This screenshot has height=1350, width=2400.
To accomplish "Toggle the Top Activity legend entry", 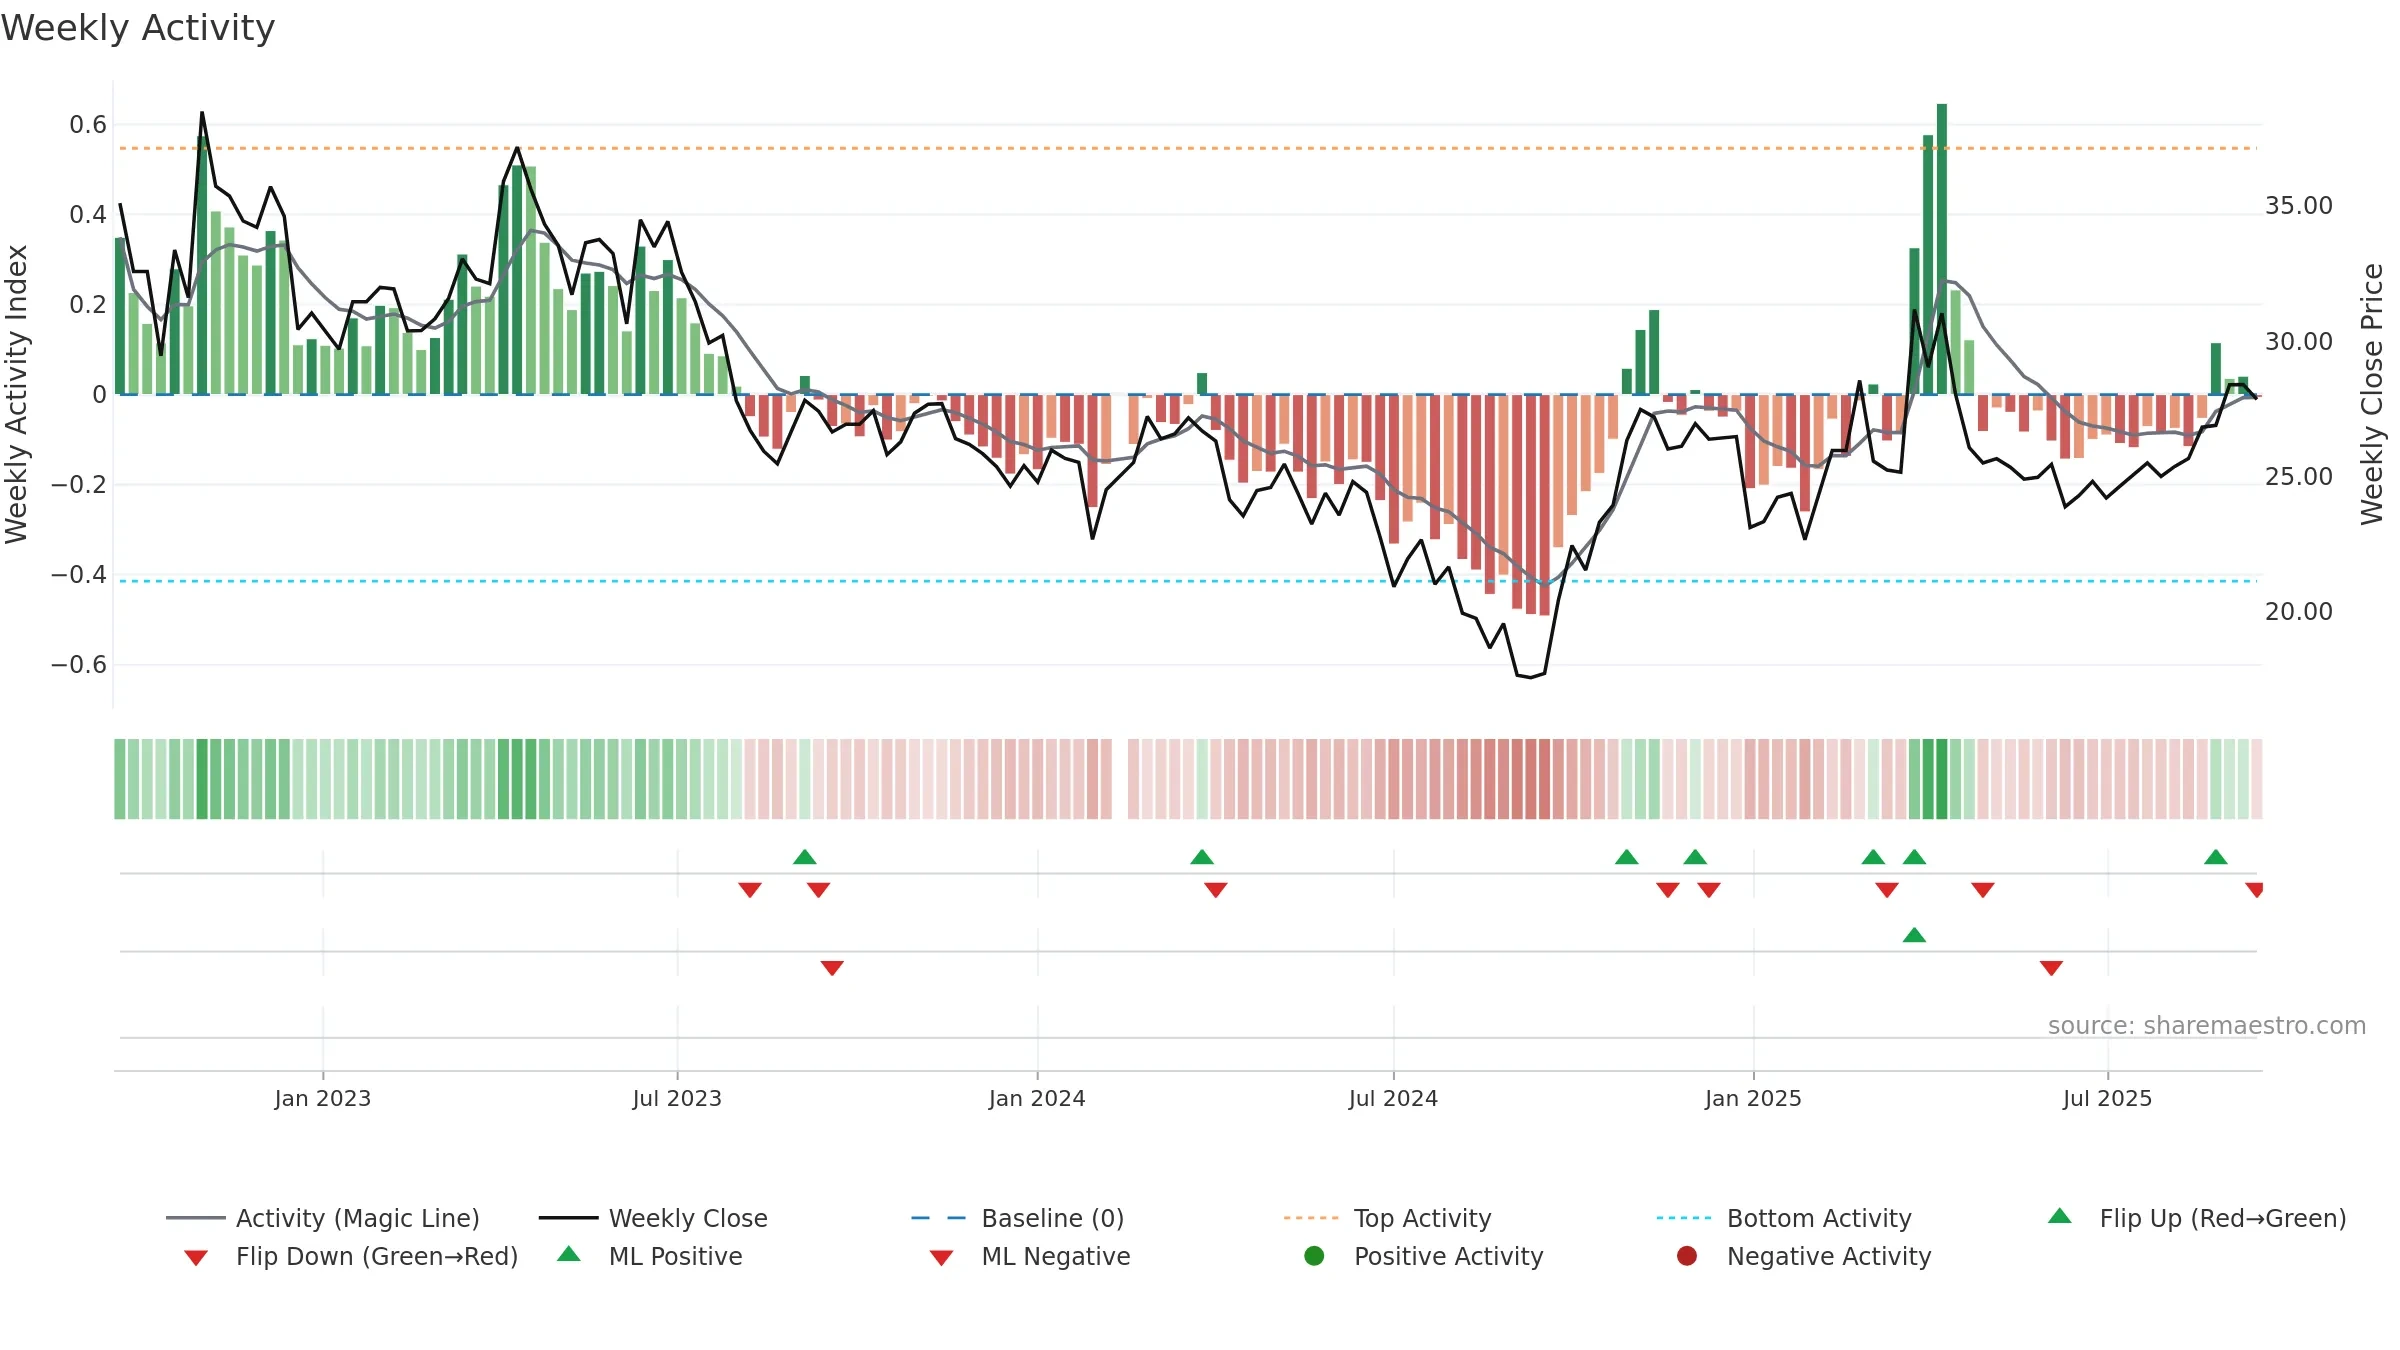I will [x=1387, y=1218].
